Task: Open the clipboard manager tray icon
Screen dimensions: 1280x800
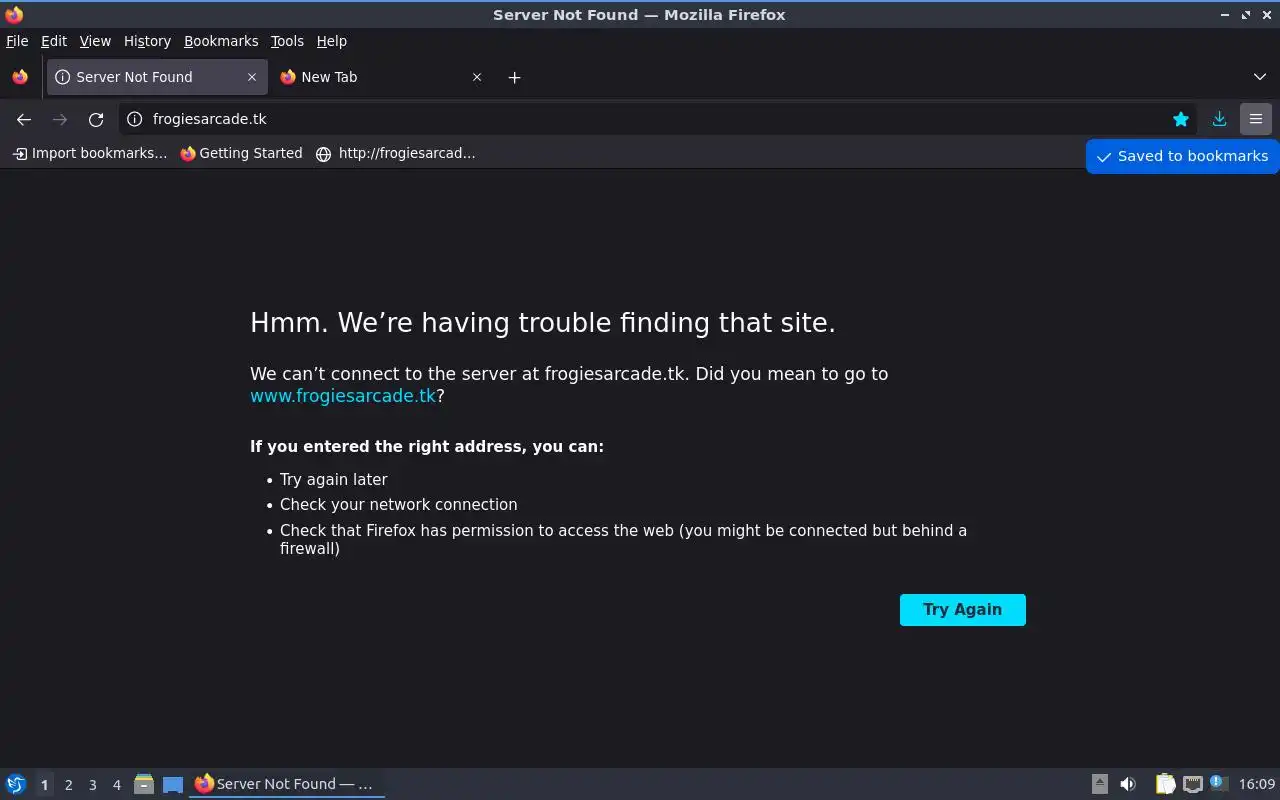Action: click(x=1165, y=784)
